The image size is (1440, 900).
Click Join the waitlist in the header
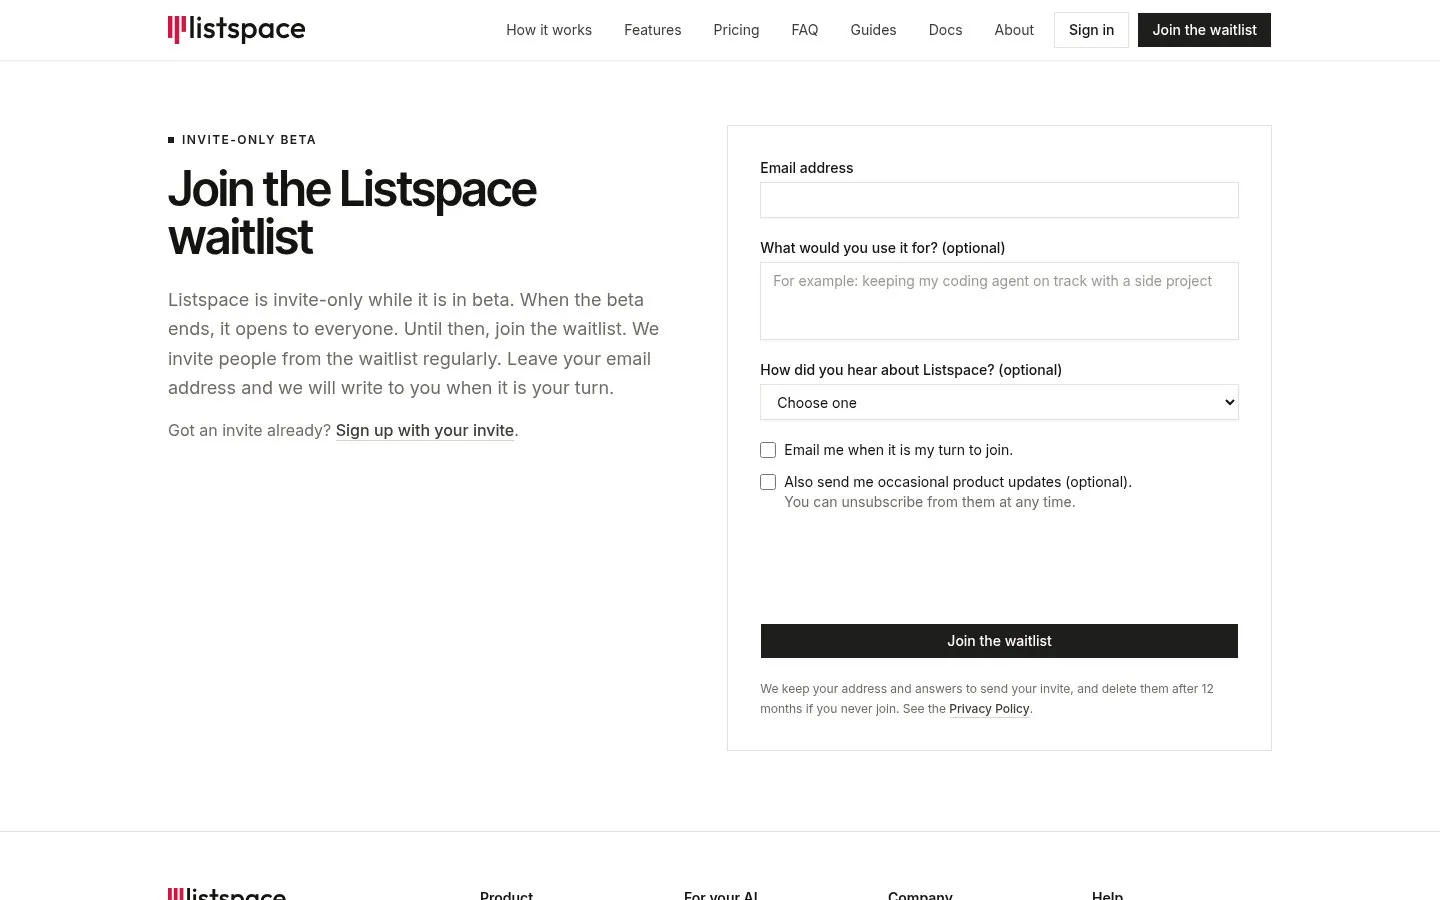coord(1204,30)
